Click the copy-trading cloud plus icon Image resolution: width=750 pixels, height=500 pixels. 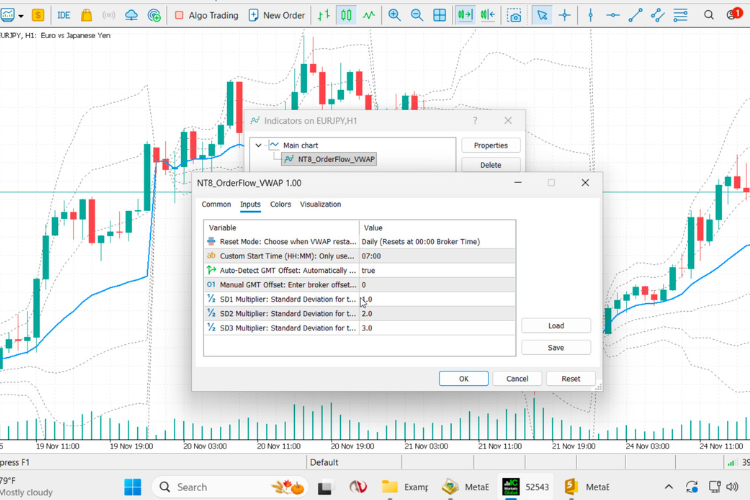pyautogui.click(x=154, y=15)
